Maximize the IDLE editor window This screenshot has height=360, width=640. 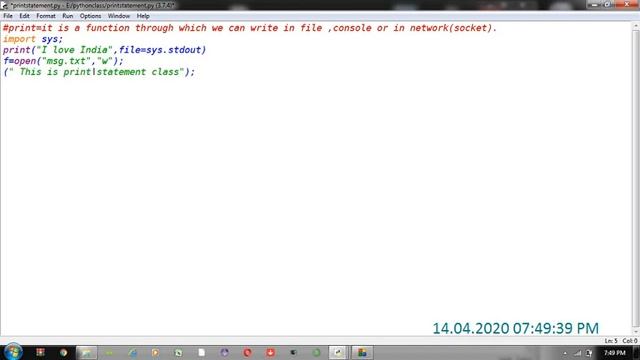607,4
